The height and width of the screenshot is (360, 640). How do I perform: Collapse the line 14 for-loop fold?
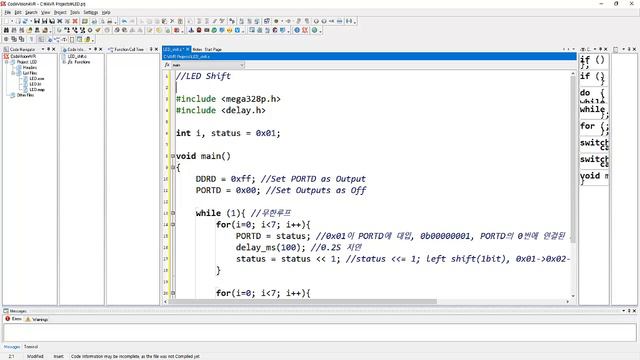click(x=173, y=224)
